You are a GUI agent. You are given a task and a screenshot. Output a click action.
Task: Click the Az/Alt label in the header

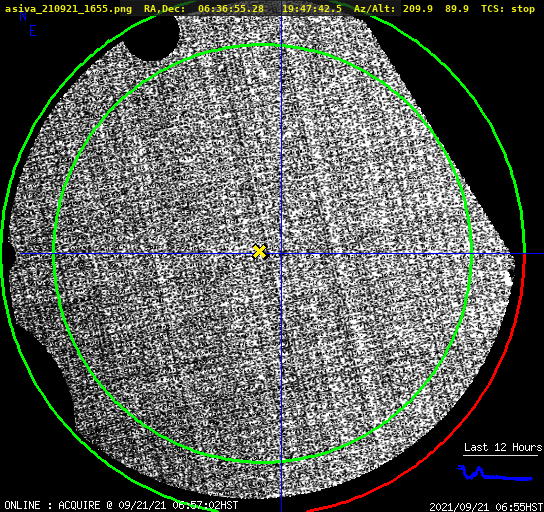(374, 9)
